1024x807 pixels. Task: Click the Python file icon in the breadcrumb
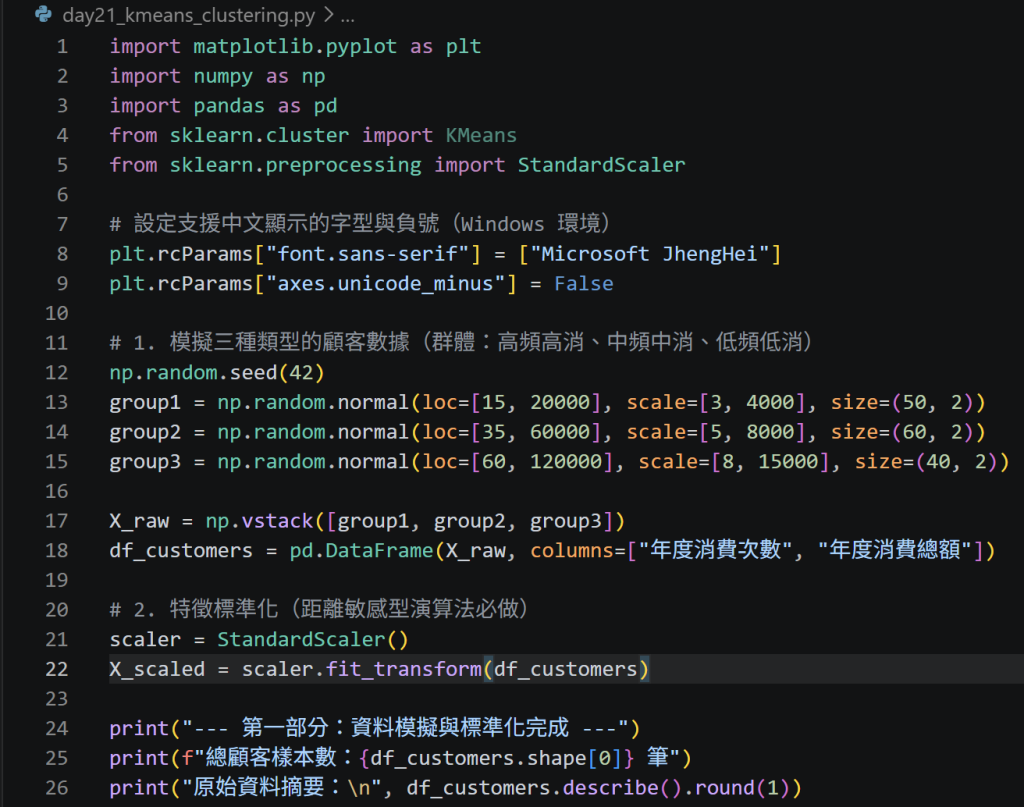point(43,14)
